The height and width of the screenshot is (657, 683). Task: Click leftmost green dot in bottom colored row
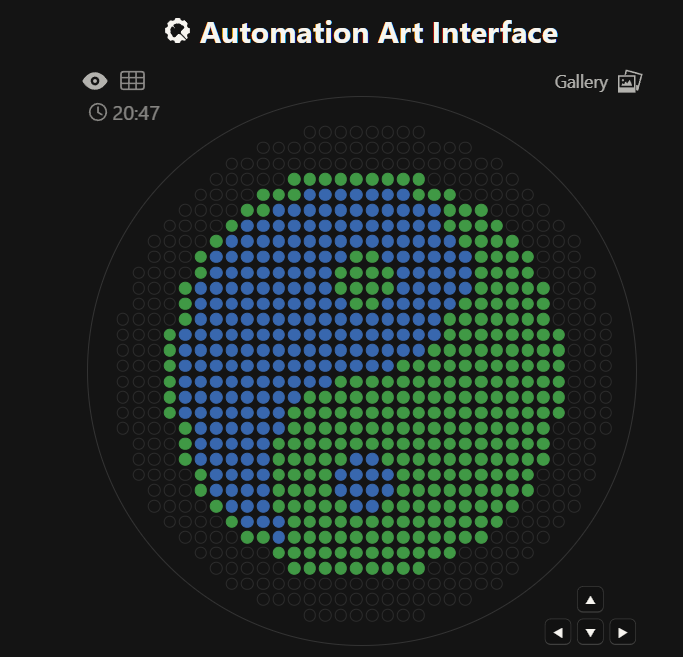point(294,568)
